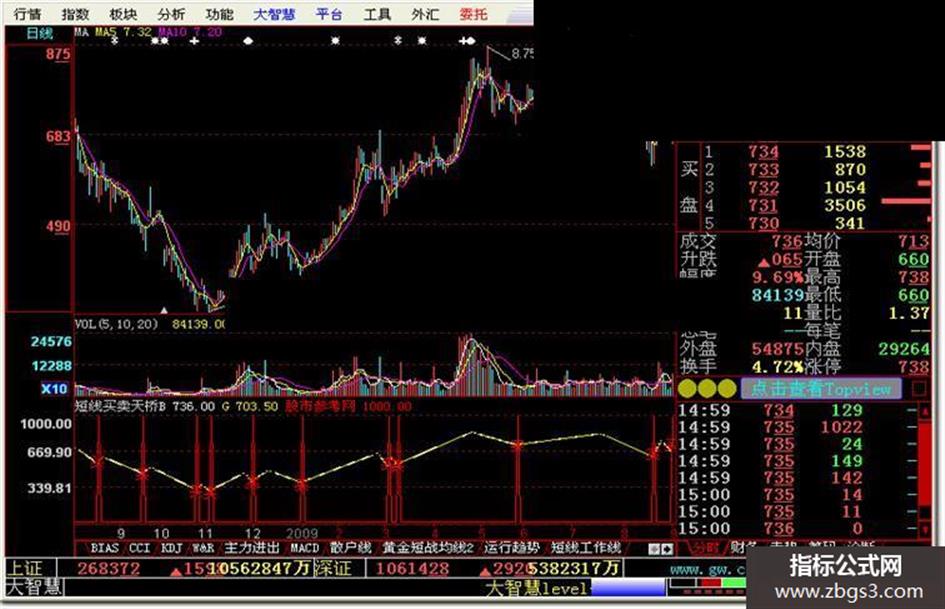Viewport: 945px width, 609px height.
Task: Click the middle star info marker above chart
Action: pos(336,41)
